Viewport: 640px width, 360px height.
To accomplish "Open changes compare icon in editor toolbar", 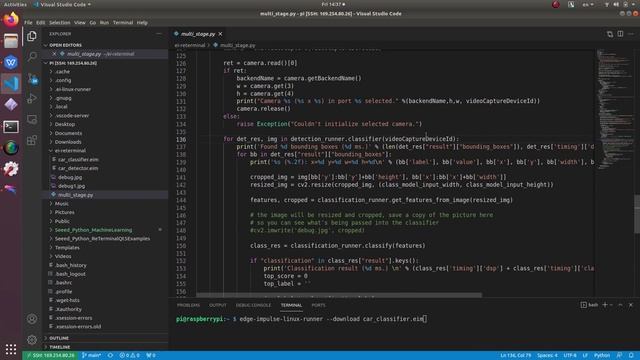I will pos(610,34).
